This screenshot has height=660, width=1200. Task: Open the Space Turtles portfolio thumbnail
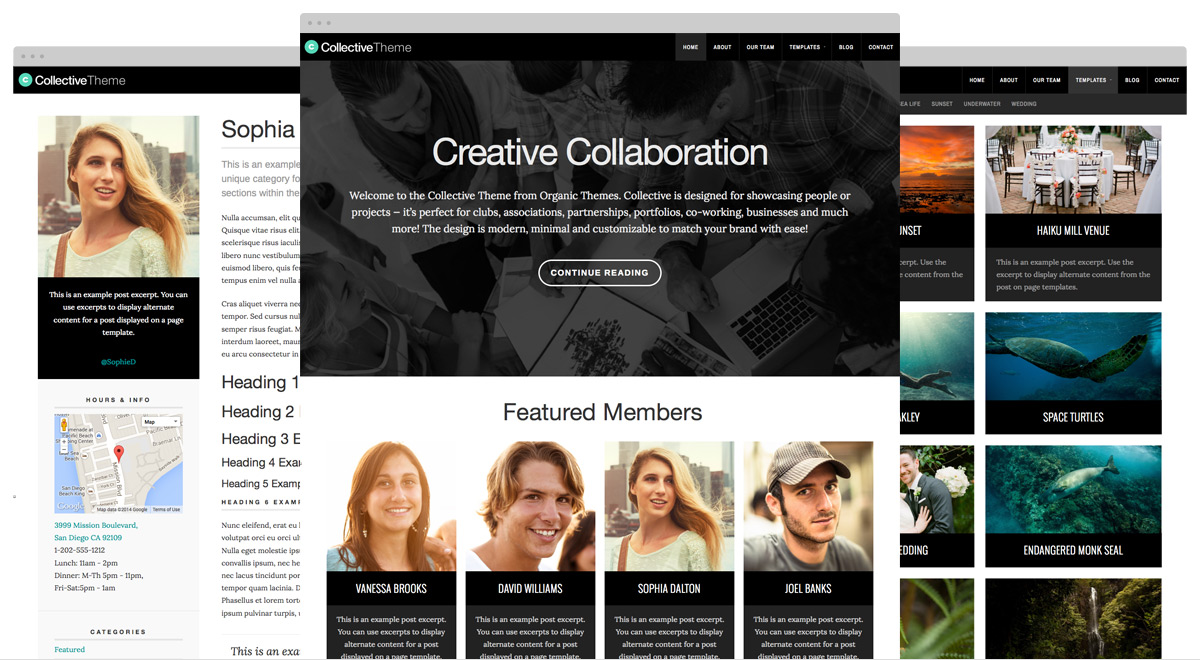click(x=1073, y=356)
